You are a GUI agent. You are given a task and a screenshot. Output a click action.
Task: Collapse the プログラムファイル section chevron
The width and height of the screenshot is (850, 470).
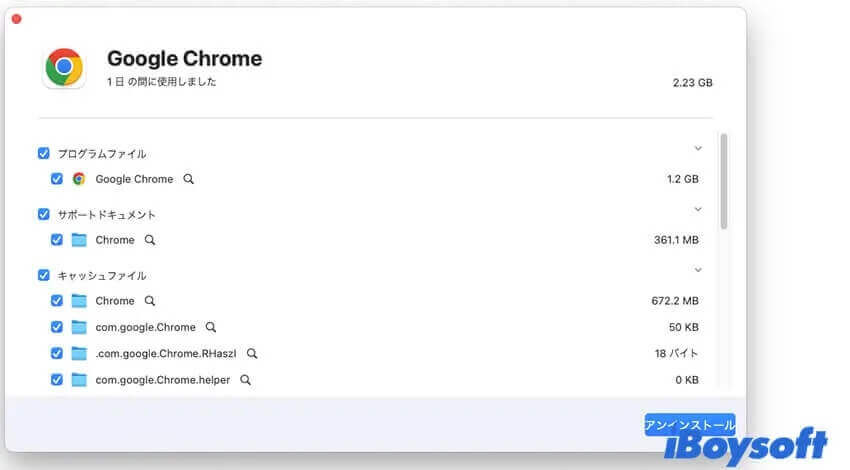point(698,148)
